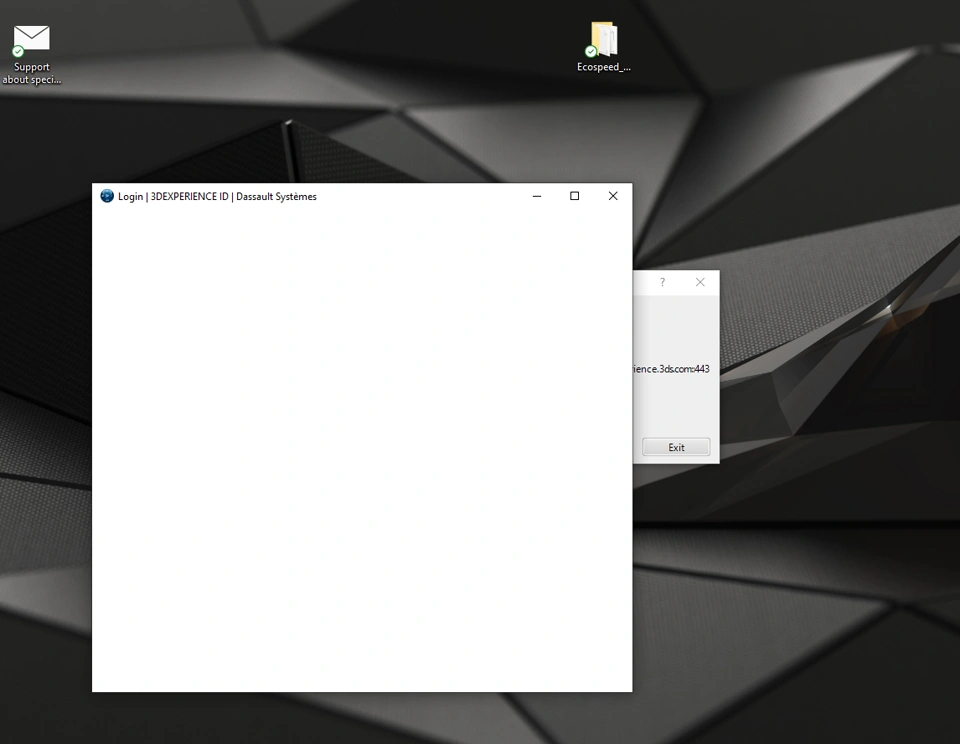Maximize the 3DEXPERIENCE ID login window
The width and height of the screenshot is (960, 744).
[574, 196]
